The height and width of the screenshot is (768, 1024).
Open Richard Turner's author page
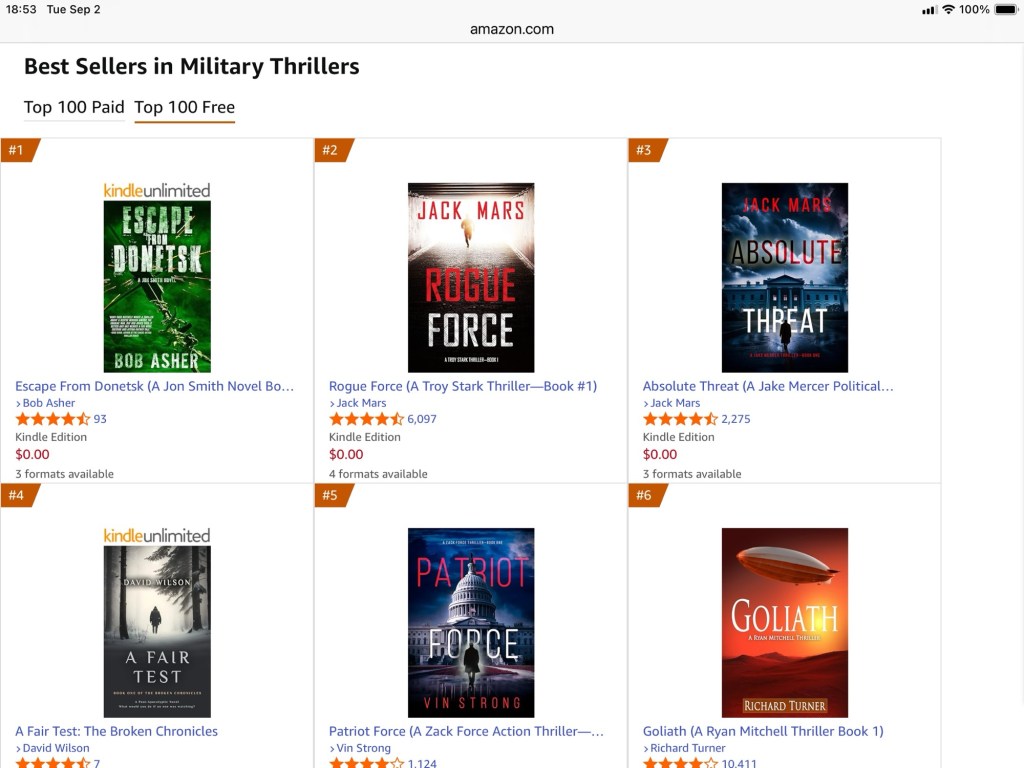pos(687,748)
